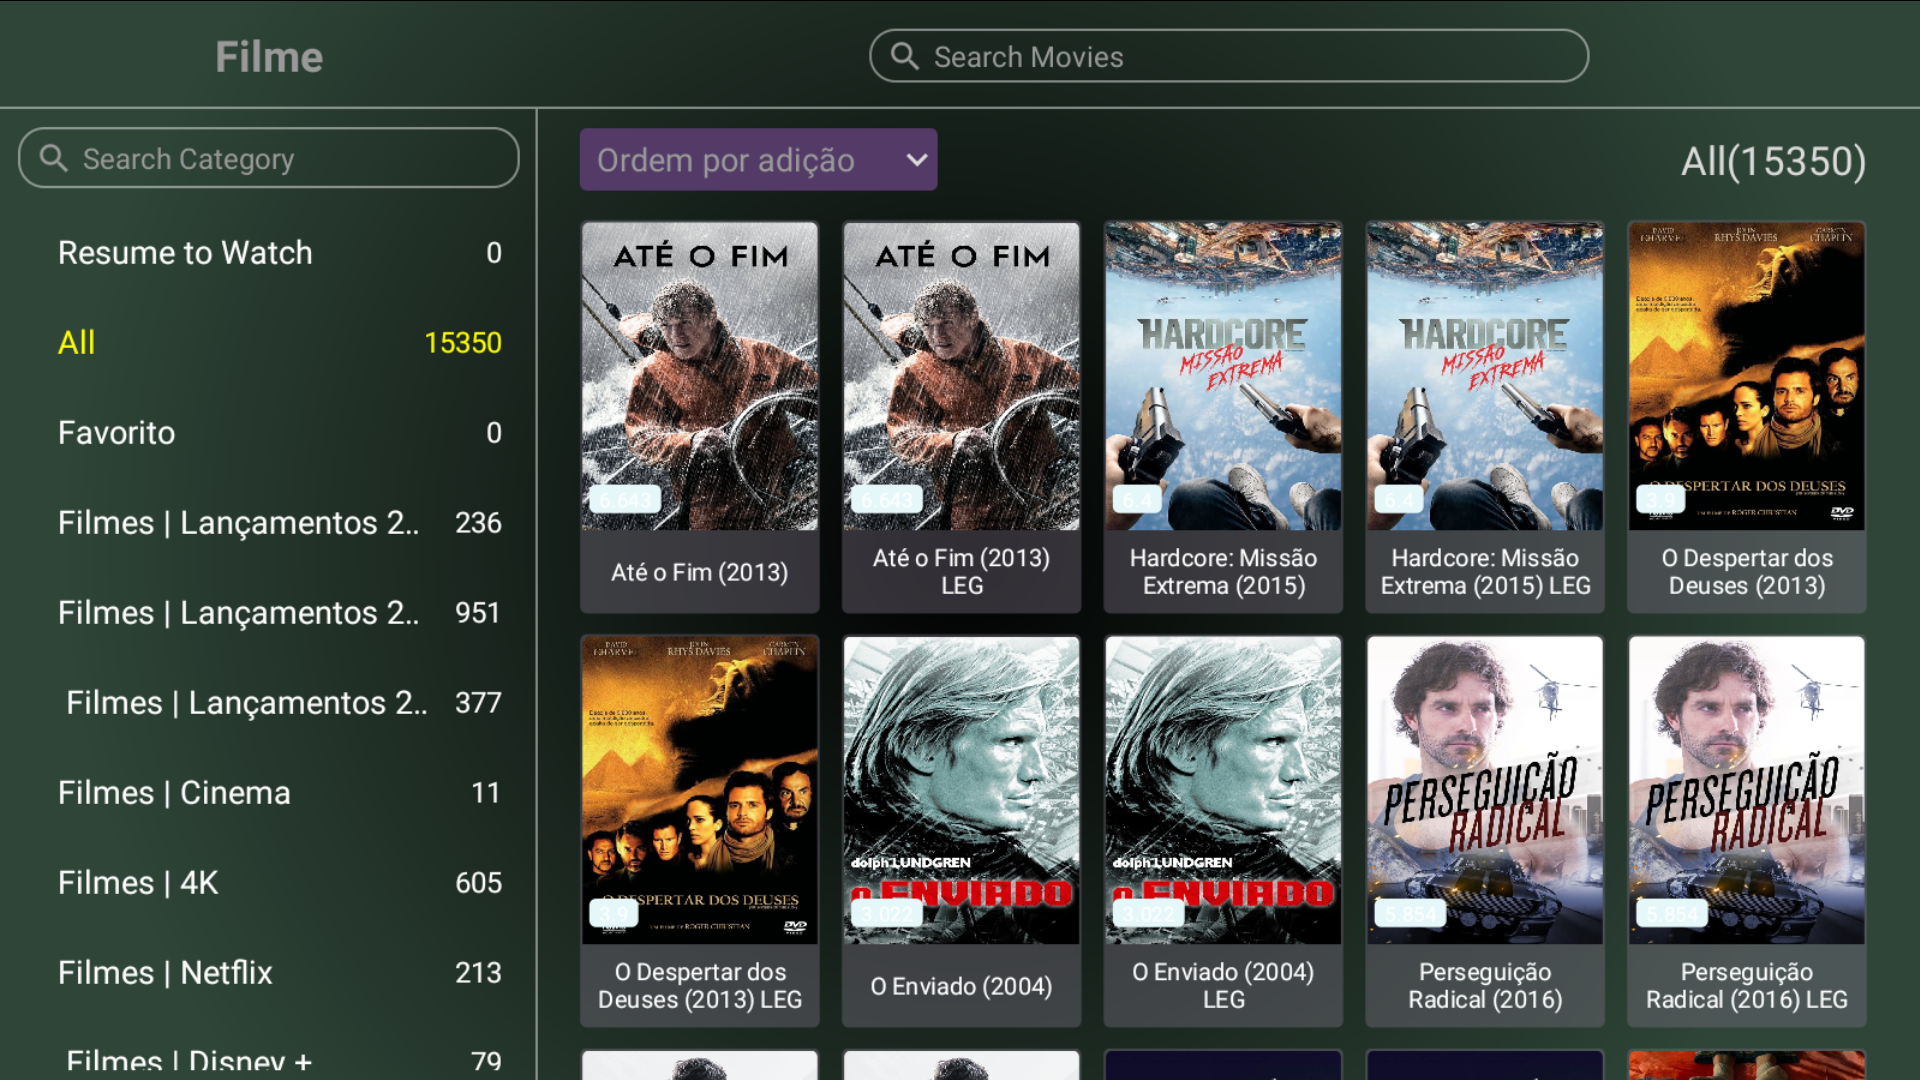Open Perseguição Radical (2016) LEG thumbnail
The image size is (1920, 1080).
[1746, 790]
